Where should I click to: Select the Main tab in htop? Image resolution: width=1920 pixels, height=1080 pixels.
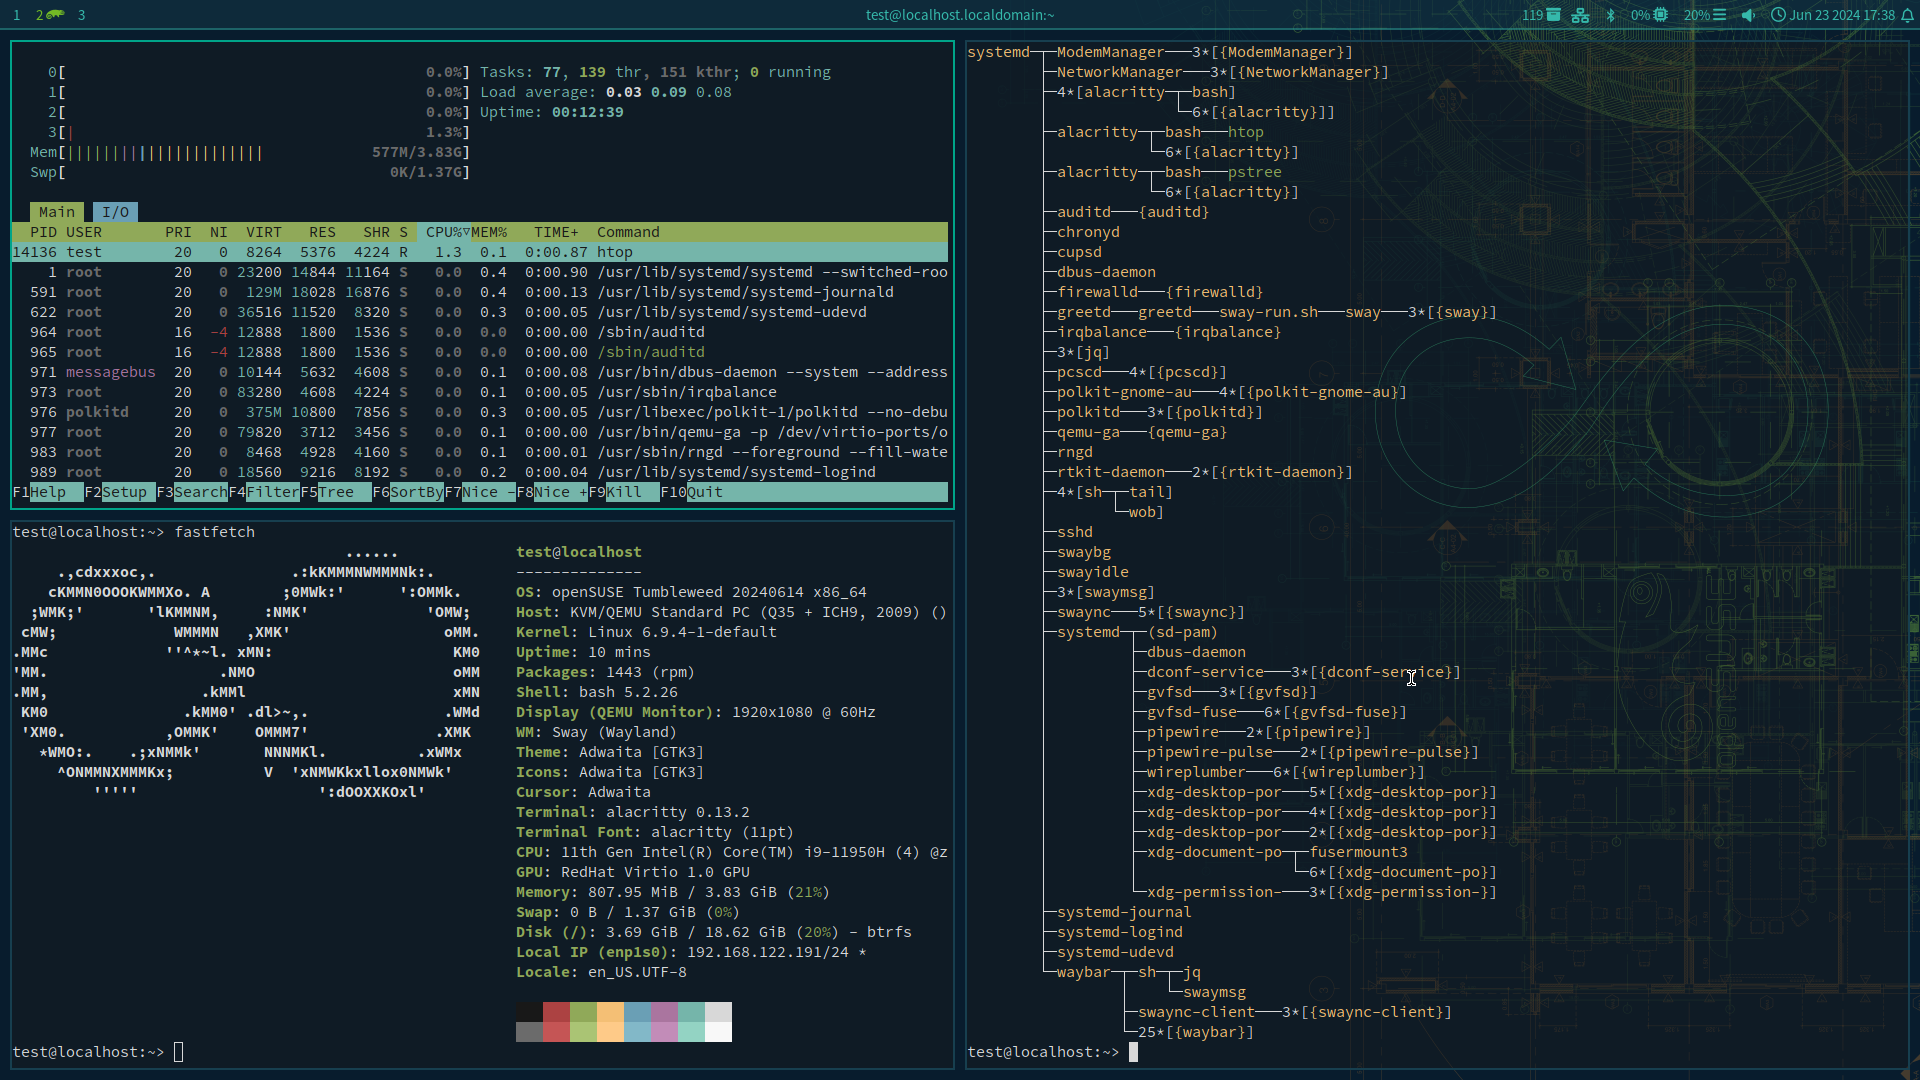coord(56,211)
